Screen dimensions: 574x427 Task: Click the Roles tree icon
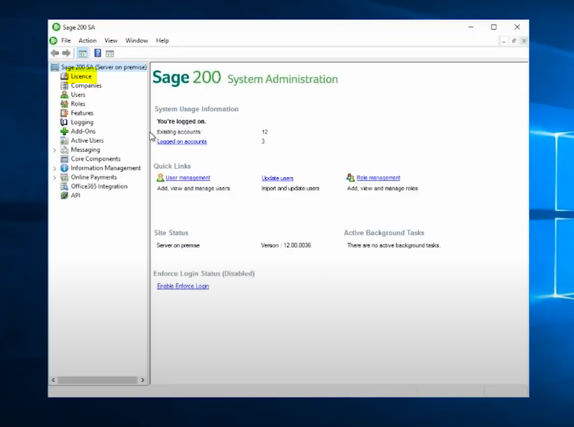pyautogui.click(x=64, y=104)
